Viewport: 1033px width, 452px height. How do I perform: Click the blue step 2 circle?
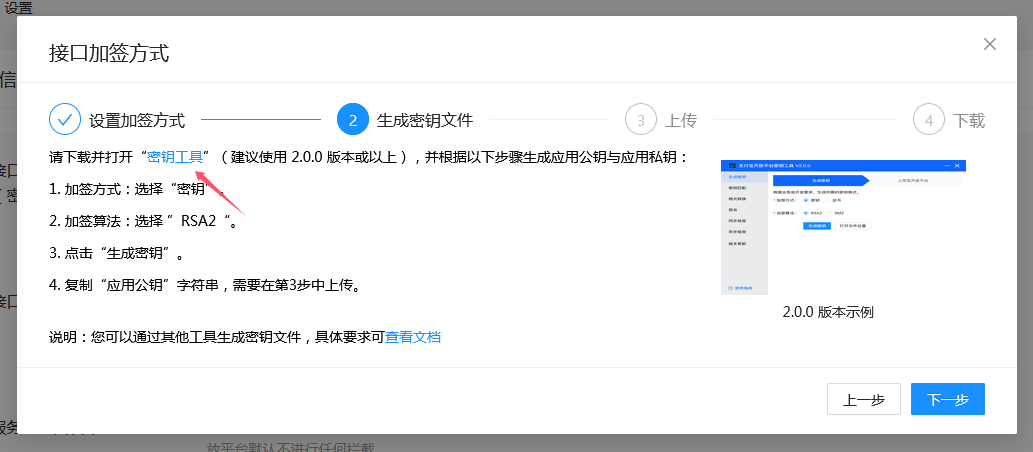pos(353,120)
